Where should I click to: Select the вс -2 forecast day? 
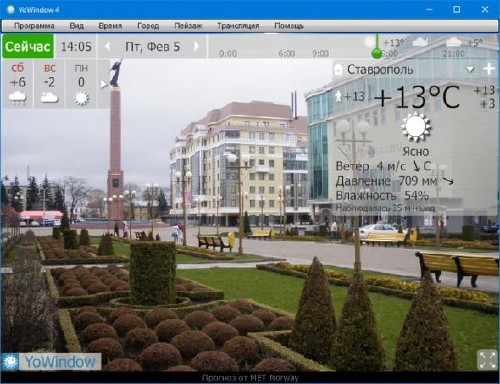[50, 84]
